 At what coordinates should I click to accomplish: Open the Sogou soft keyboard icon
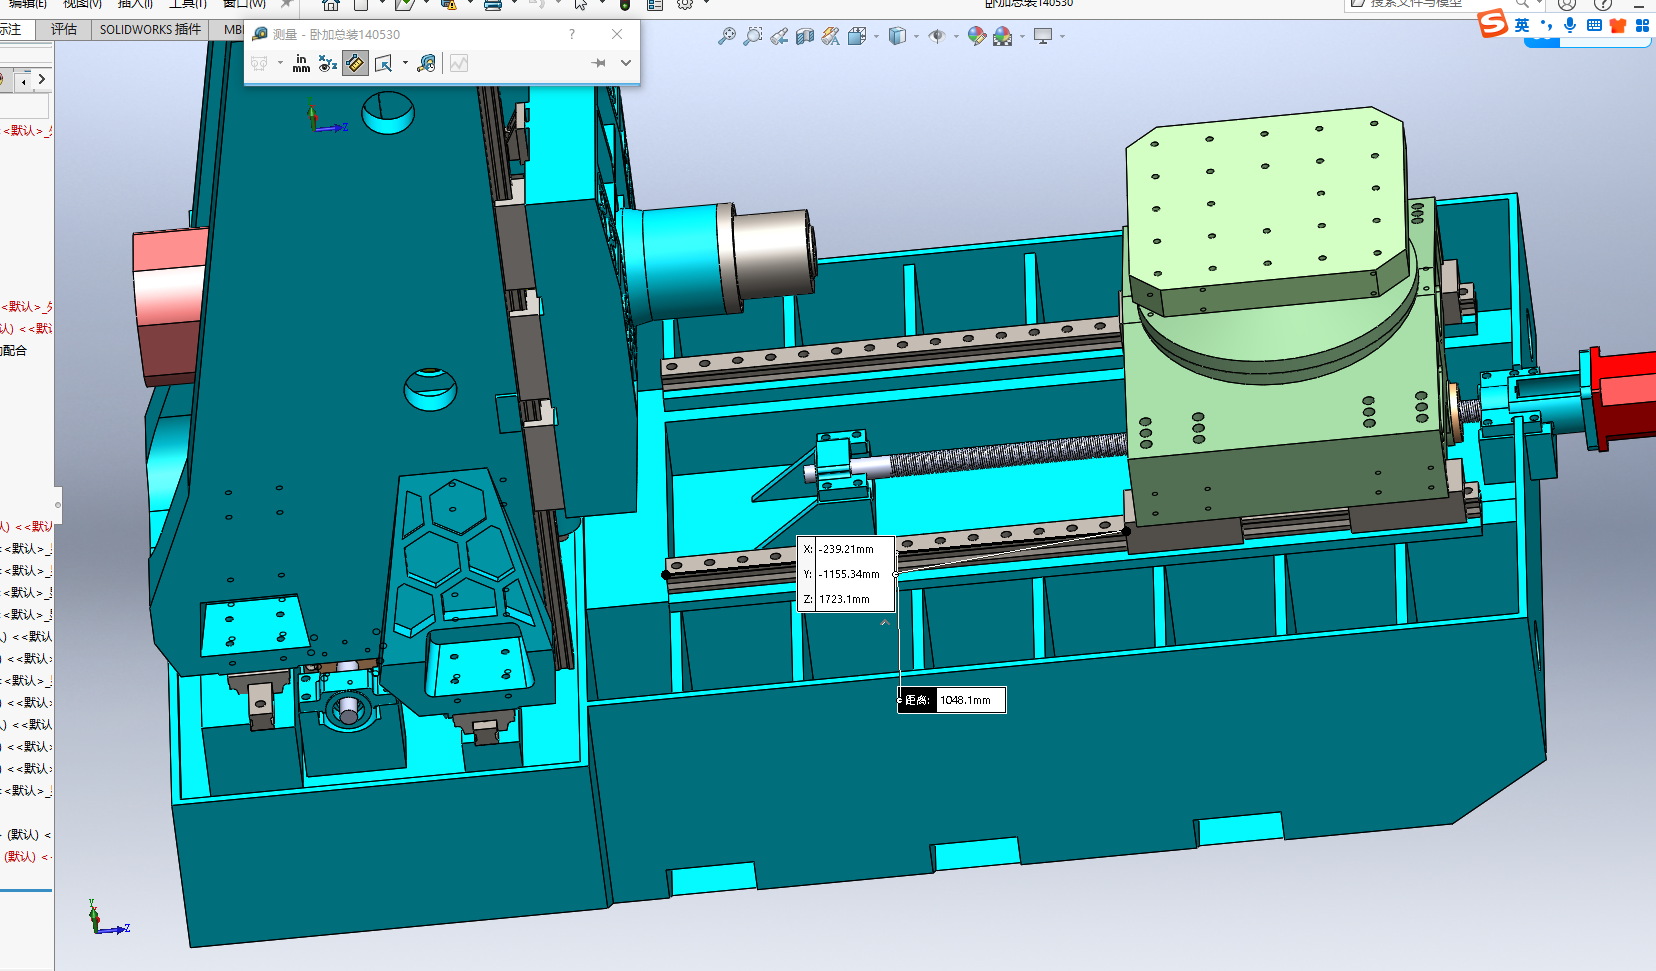coord(1594,25)
